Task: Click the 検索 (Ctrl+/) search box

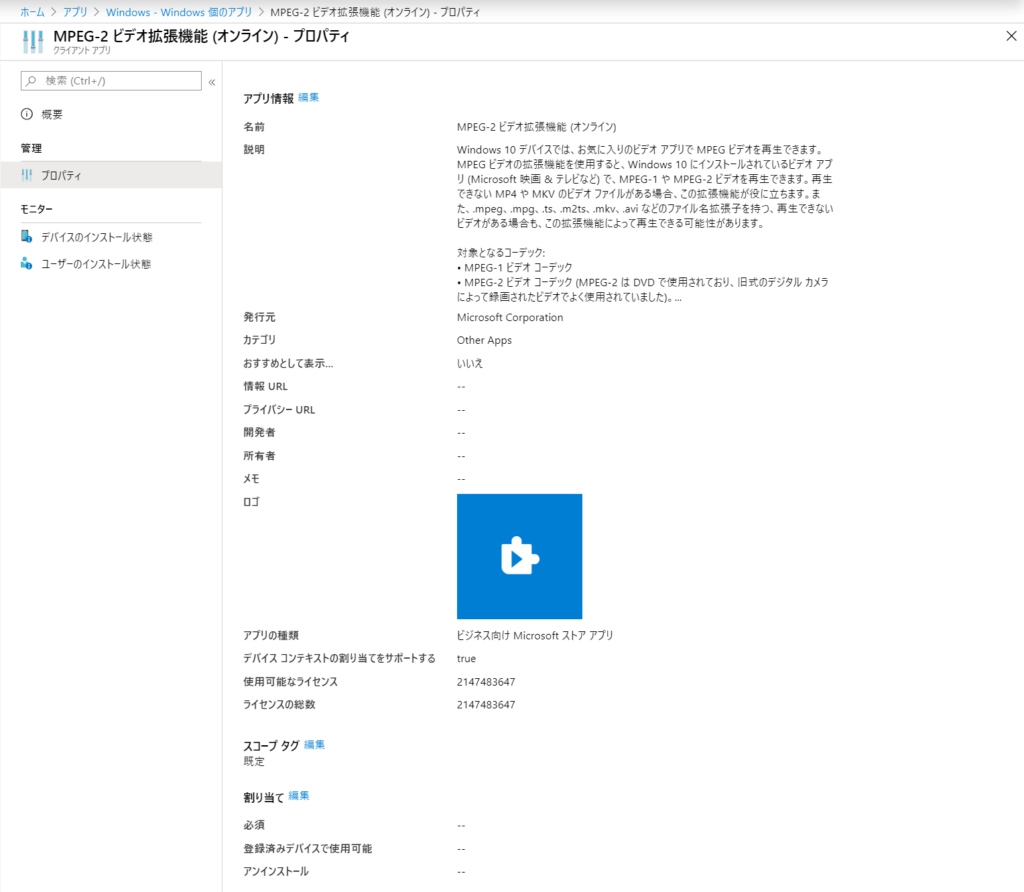Action: tap(111, 81)
